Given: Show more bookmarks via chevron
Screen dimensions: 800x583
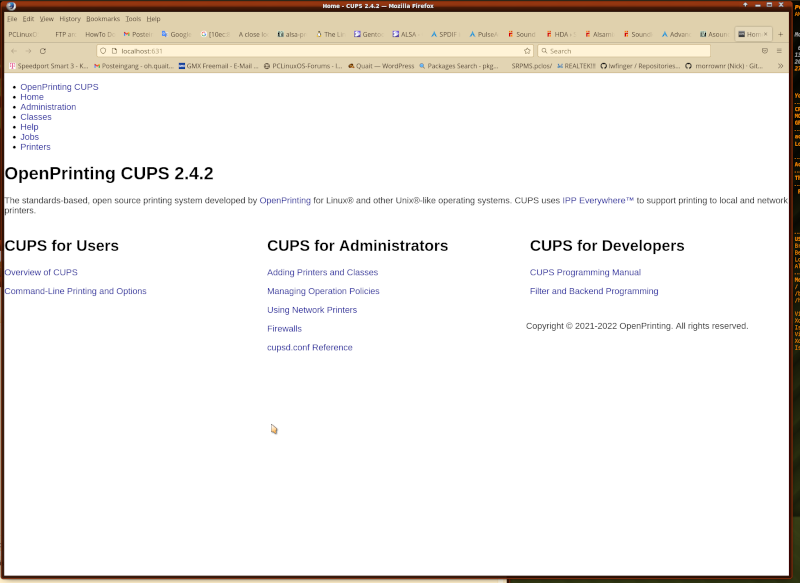Looking at the screenshot, I should [780, 66].
